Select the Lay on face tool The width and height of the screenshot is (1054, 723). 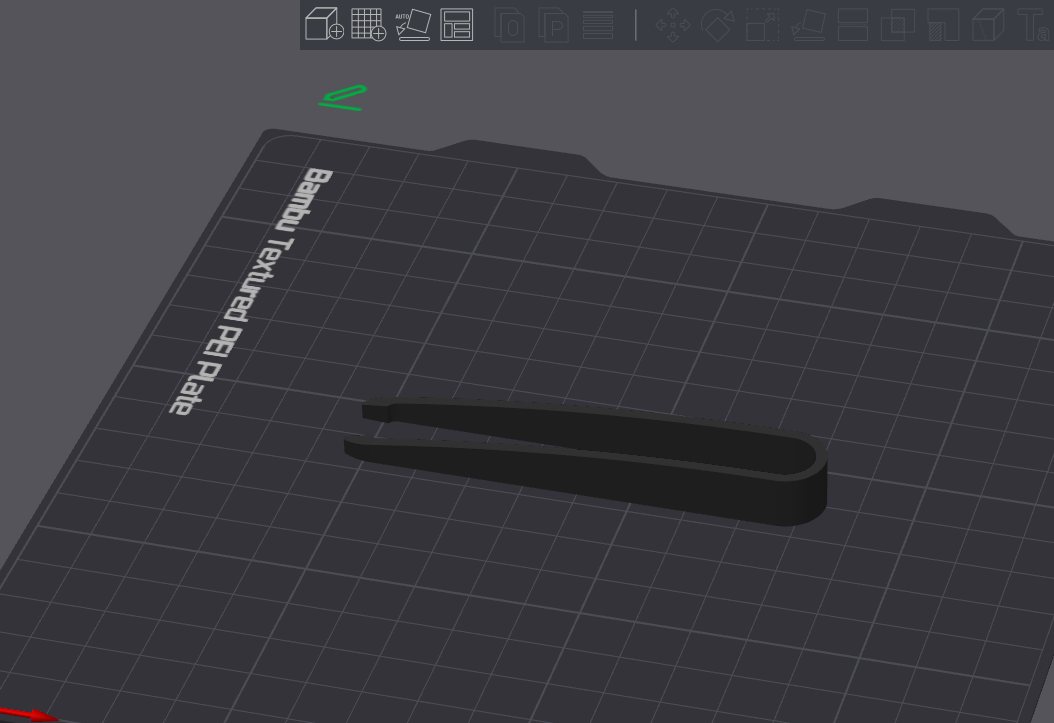pyautogui.click(x=808, y=25)
